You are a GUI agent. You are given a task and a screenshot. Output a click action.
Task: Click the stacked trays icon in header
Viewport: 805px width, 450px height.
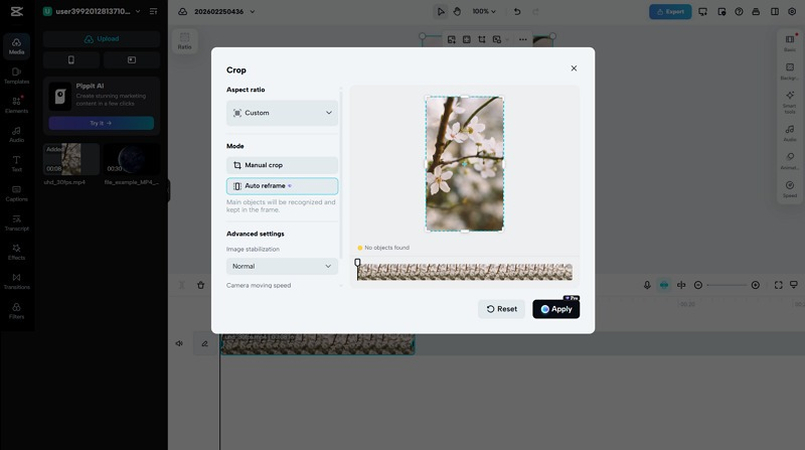point(756,11)
